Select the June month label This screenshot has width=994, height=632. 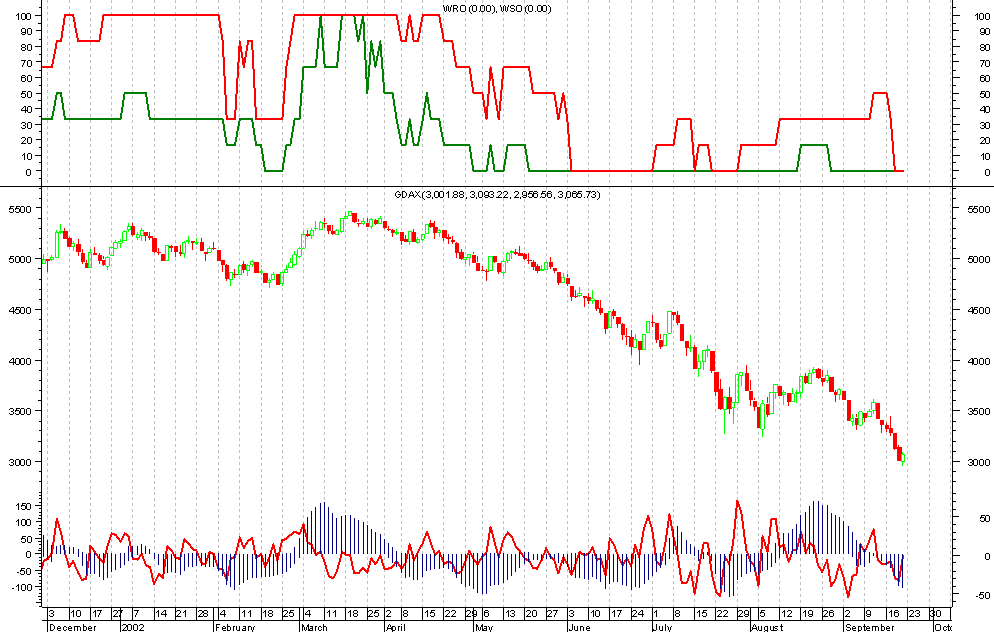click(x=578, y=627)
